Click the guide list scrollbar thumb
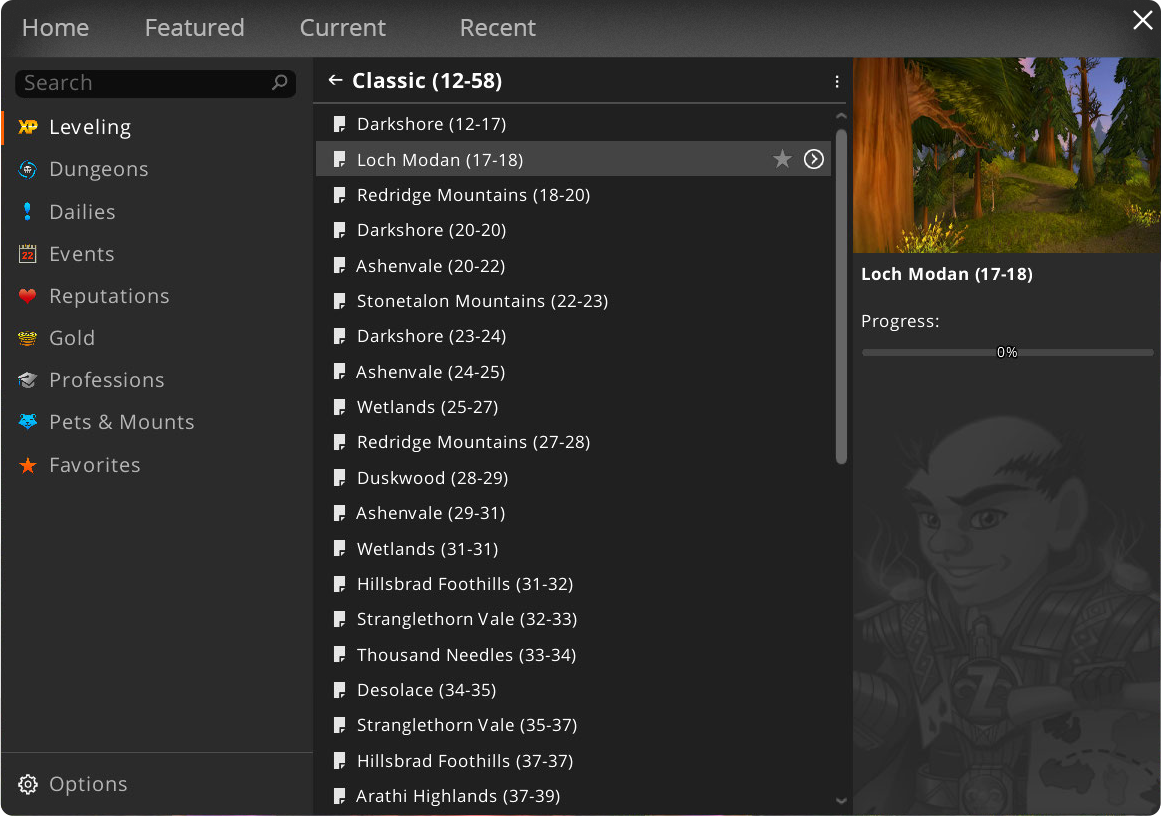Viewport: 1161px width, 816px height. tap(841, 296)
